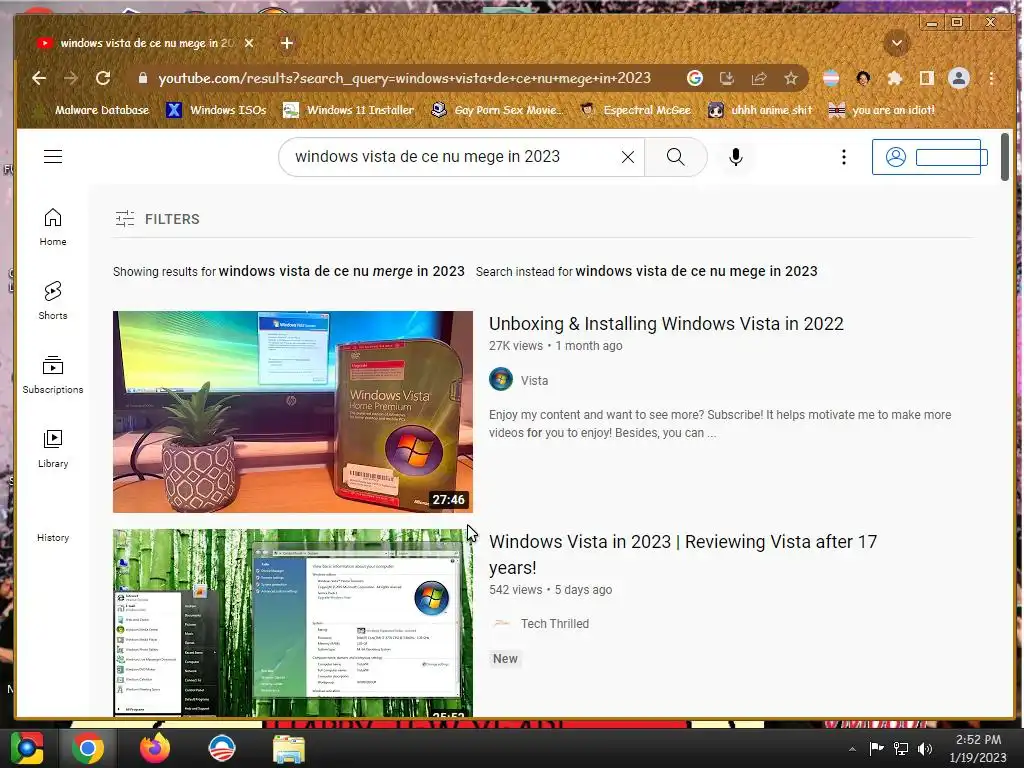Viewport: 1024px width, 768px height.
Task: Open Espectral McGee bookmark
Action: coord(635,110)
